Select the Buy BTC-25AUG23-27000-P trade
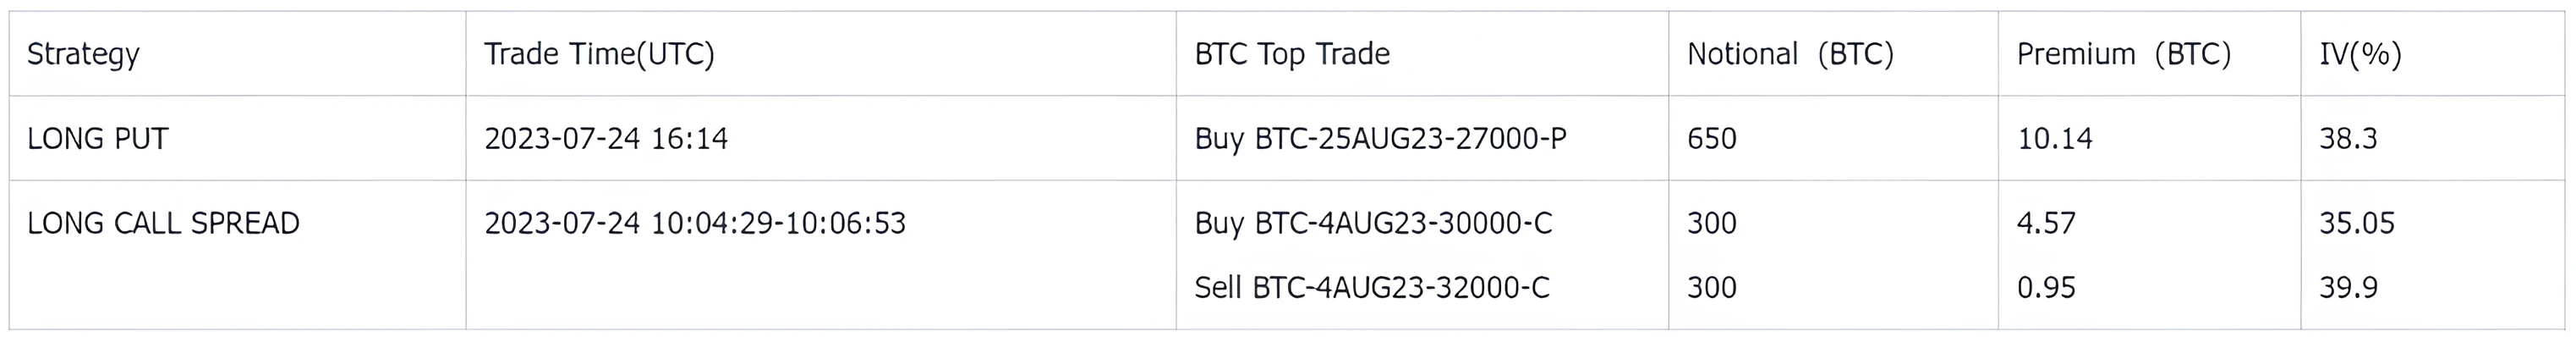The height and width of the screenshot is (337, 2576). 1380,138
